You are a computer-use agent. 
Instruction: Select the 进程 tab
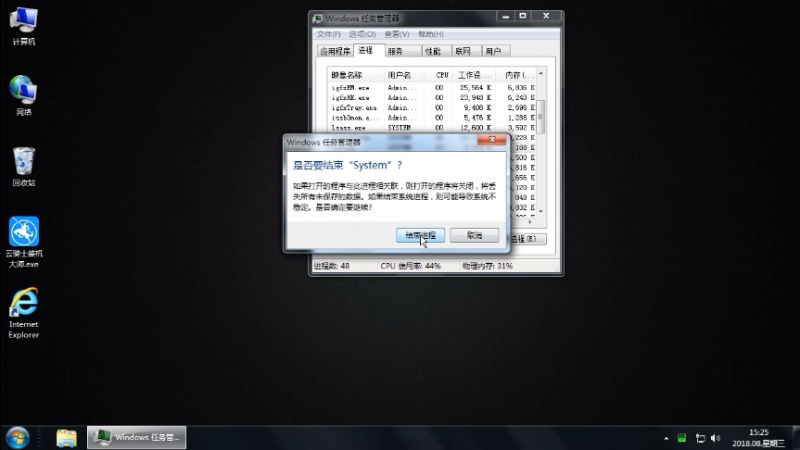pos(366,51)
